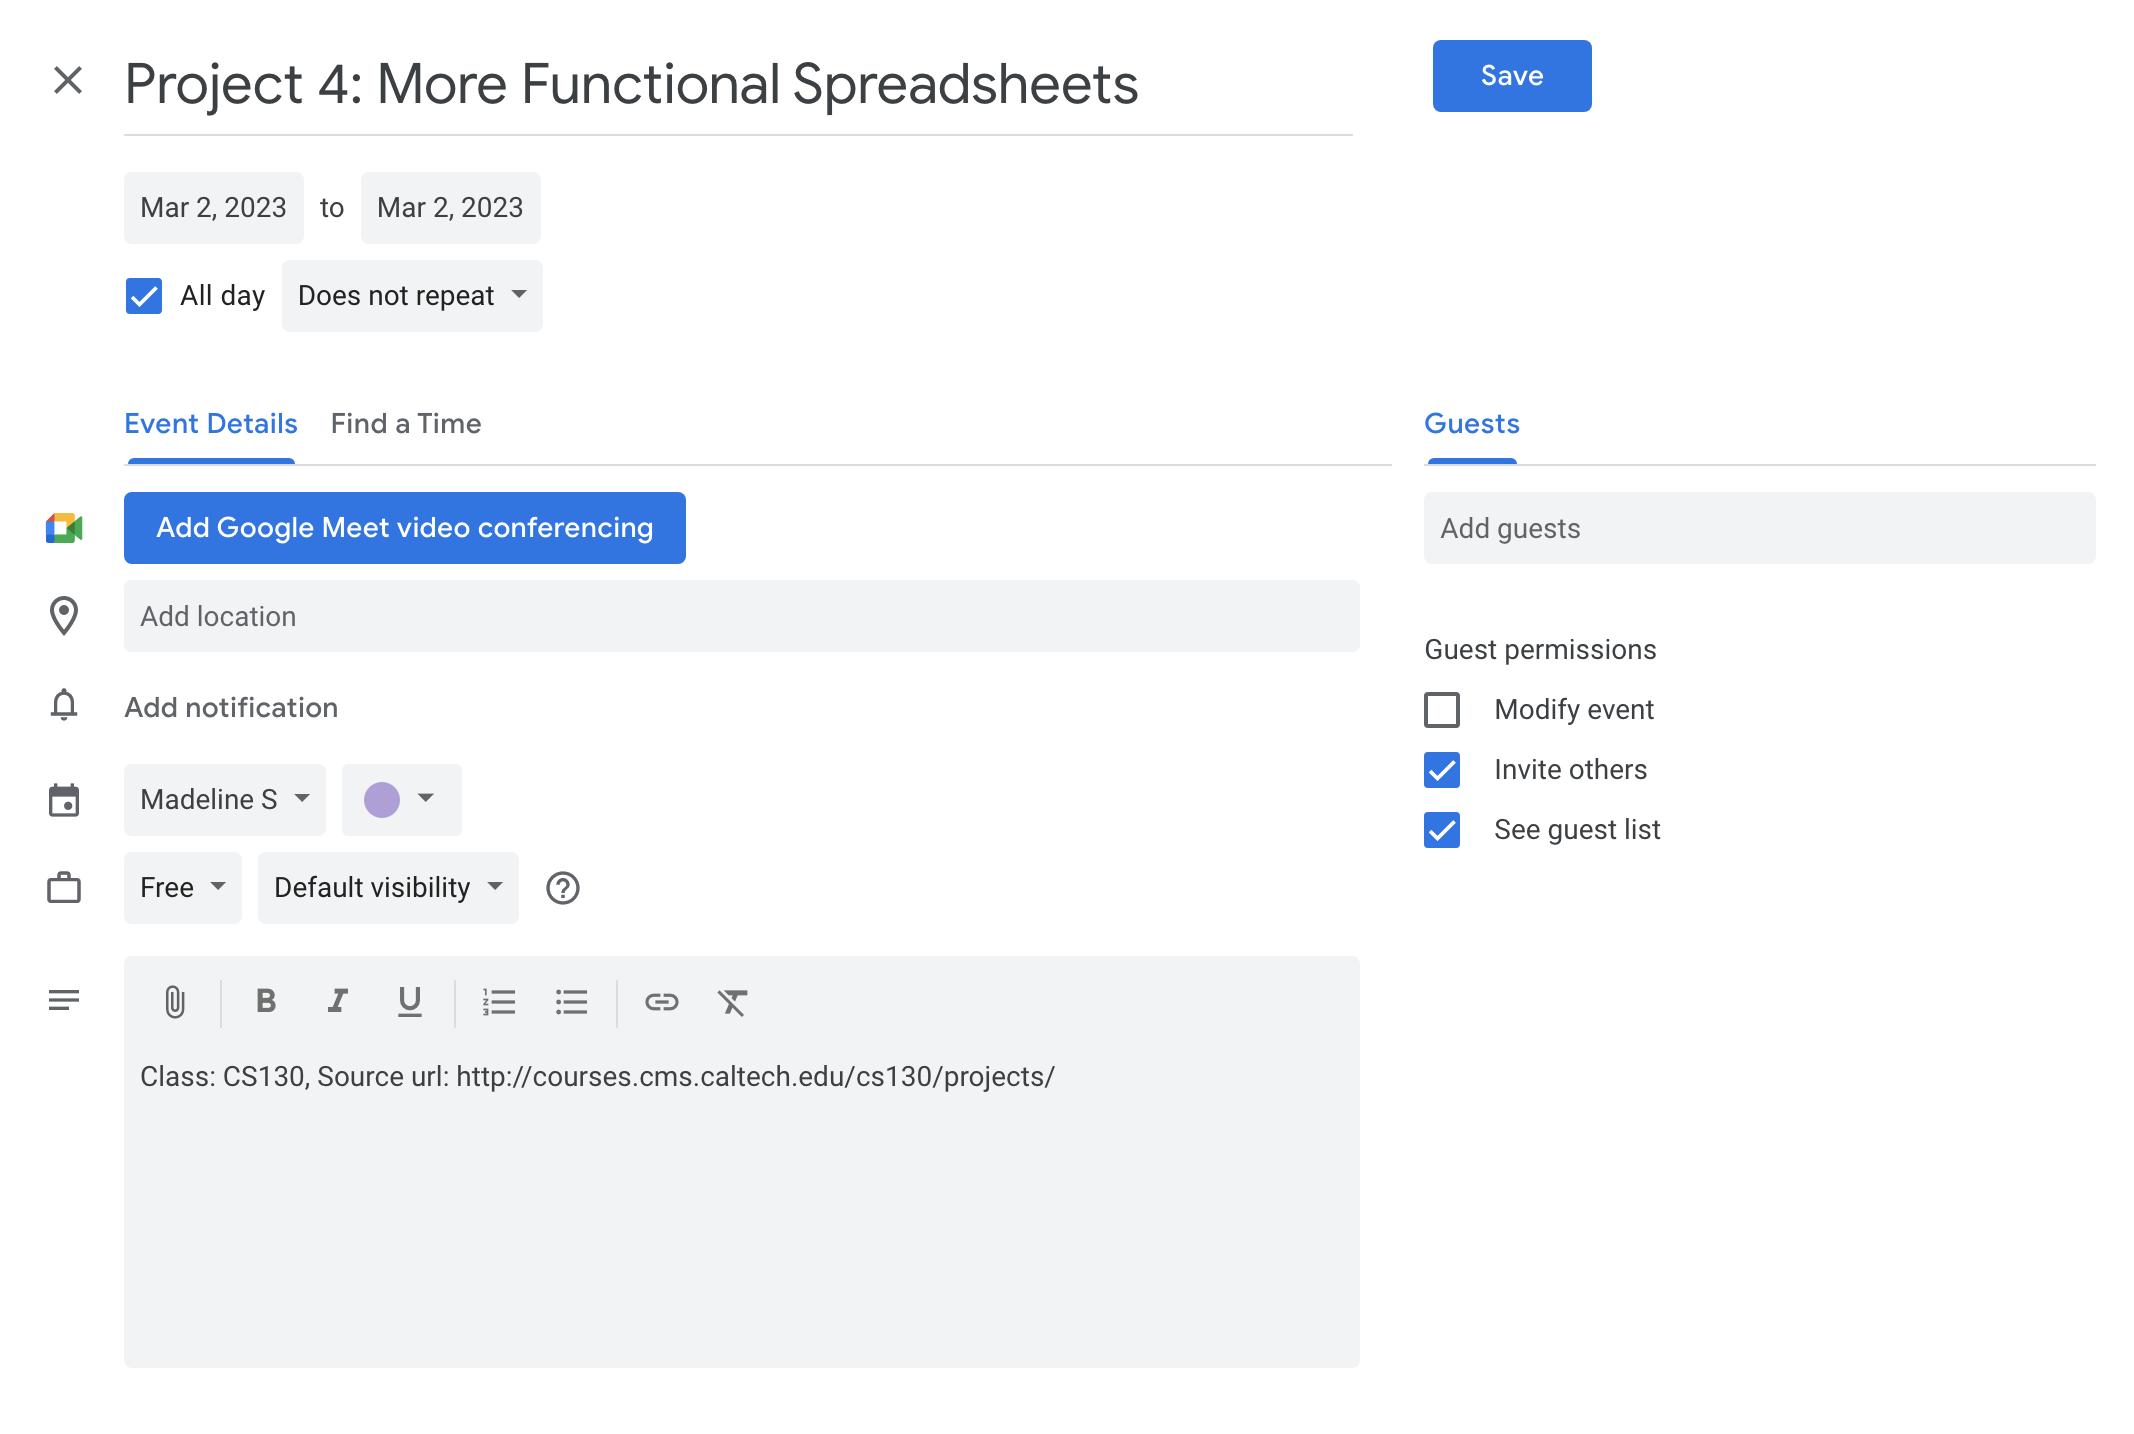Select the Event Details tab
The height and width of the screenshot is (1434, 2134).
click(x=211, y=424)
